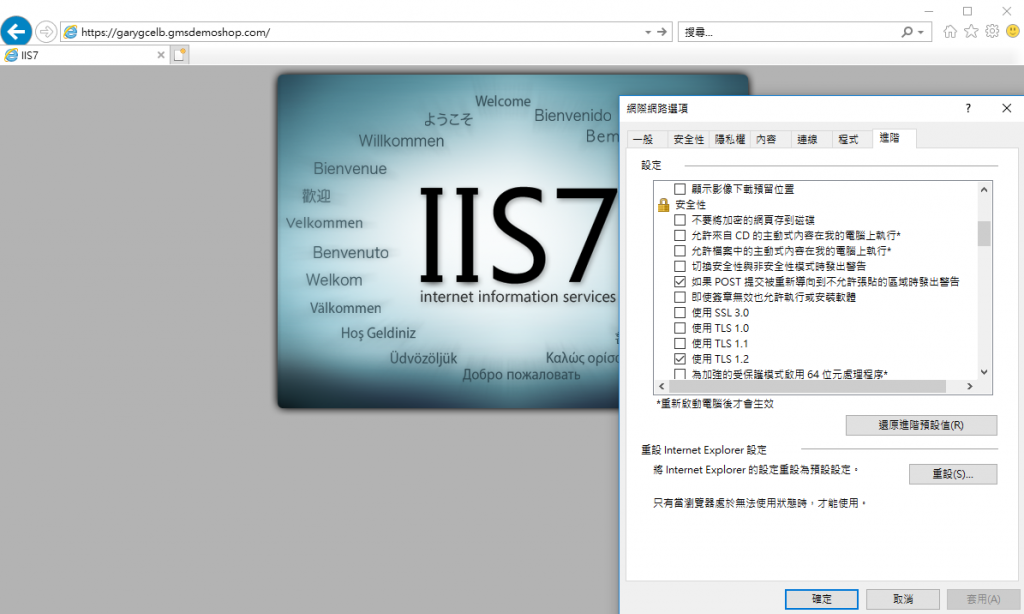1024x614 pixels.
Task: Enable the 使用 TLS 1.1 checkbox
Action: (x=680, y=344)
